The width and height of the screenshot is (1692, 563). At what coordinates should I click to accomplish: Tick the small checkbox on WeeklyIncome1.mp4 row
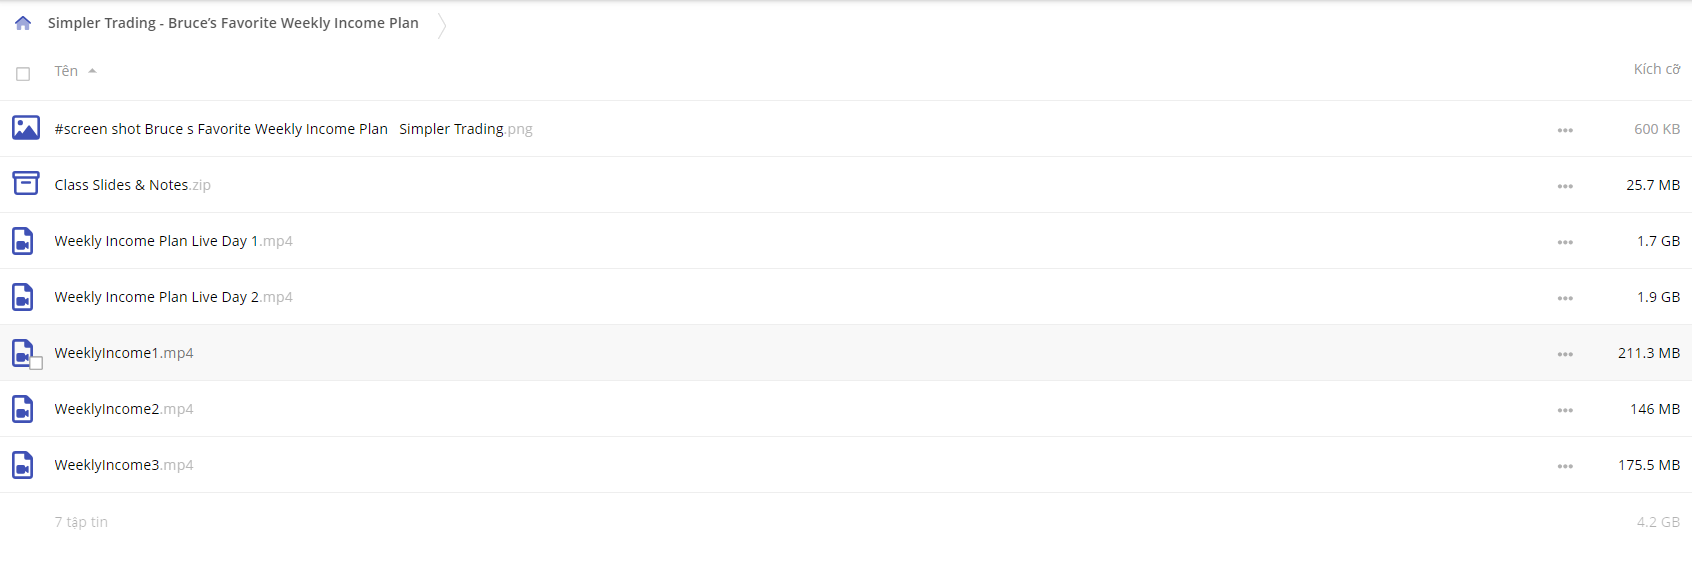(x=36, y=363)
